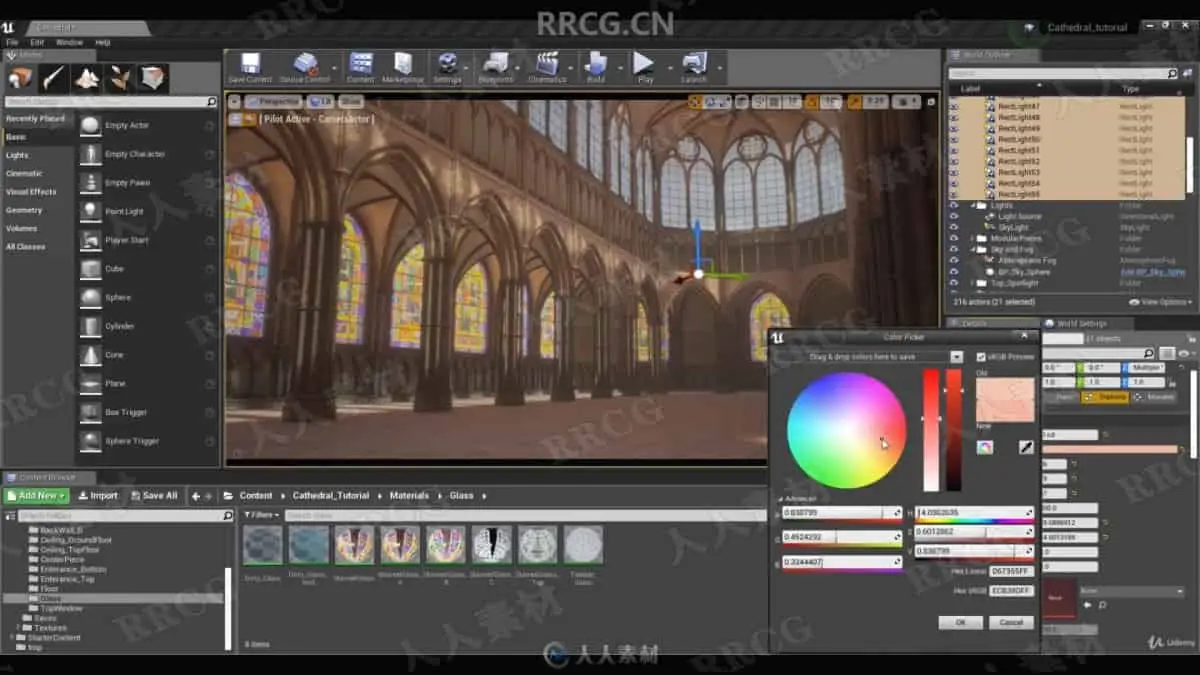1200x675 pixels.
Task: Toggle the sRGB Preview checkbox
Action: point(981,357)
